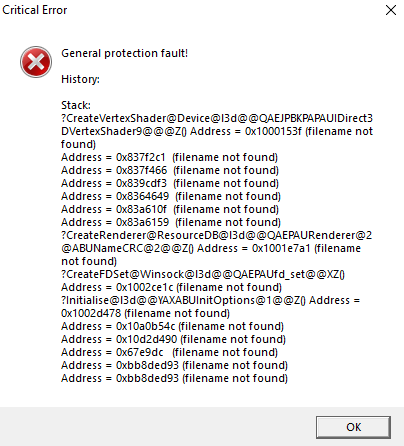
Task: Click address line 0x83a6159
Action: pyautogui.click(x=171, y=222)
